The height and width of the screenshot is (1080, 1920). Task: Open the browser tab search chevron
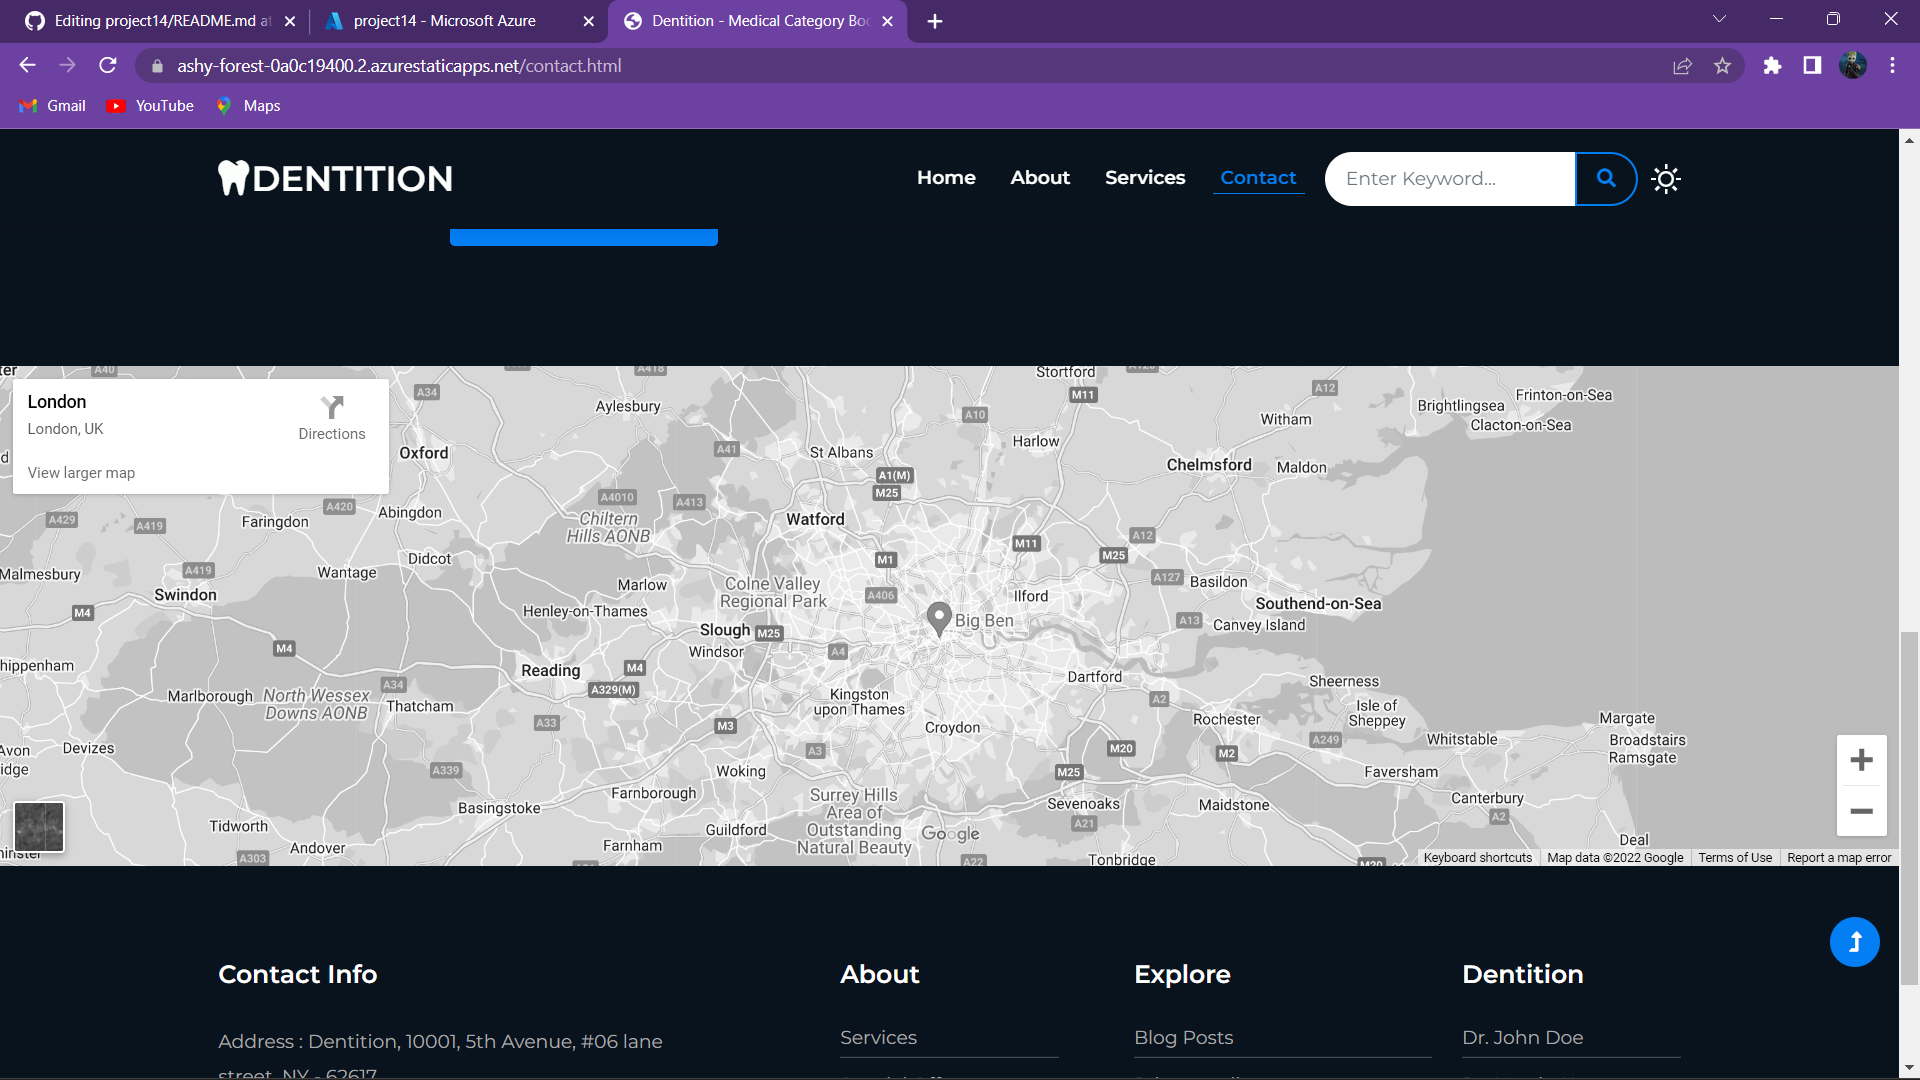1719,18
